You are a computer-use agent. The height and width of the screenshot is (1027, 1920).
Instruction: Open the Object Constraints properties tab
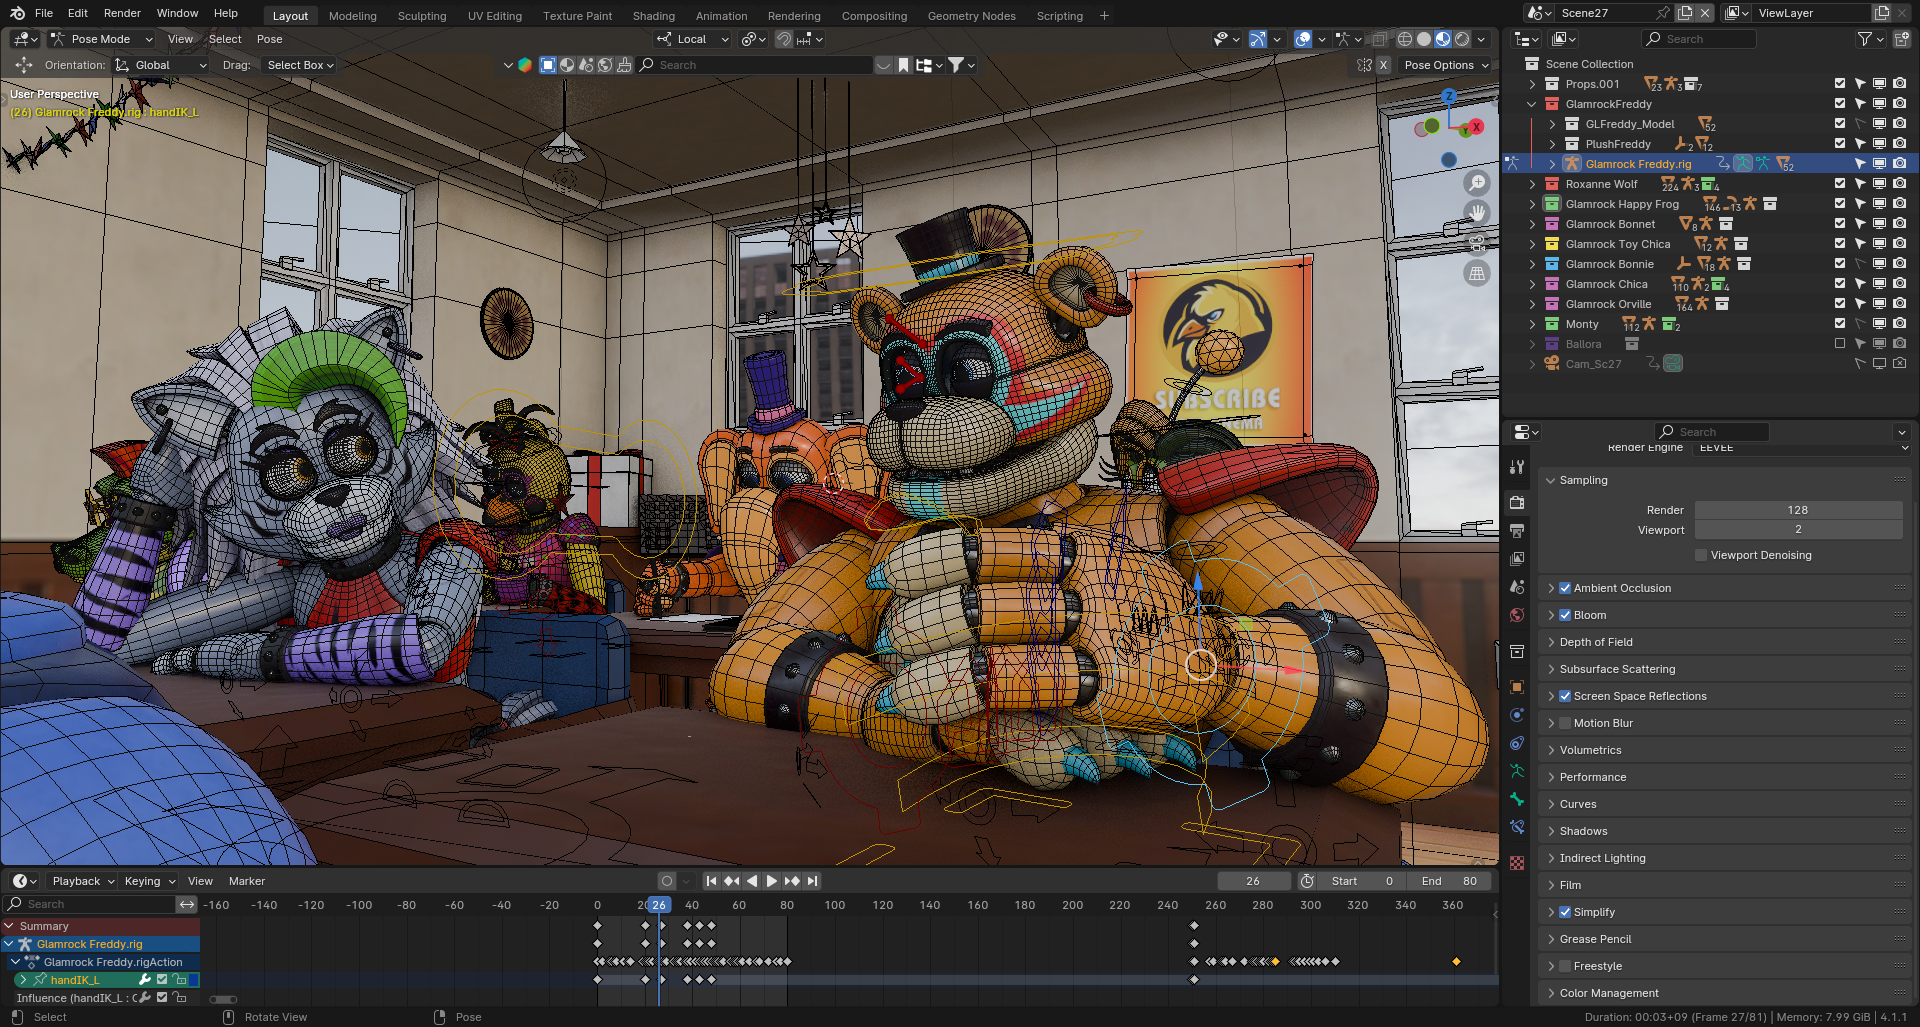pyautogui.click(x=1517, y=743)
